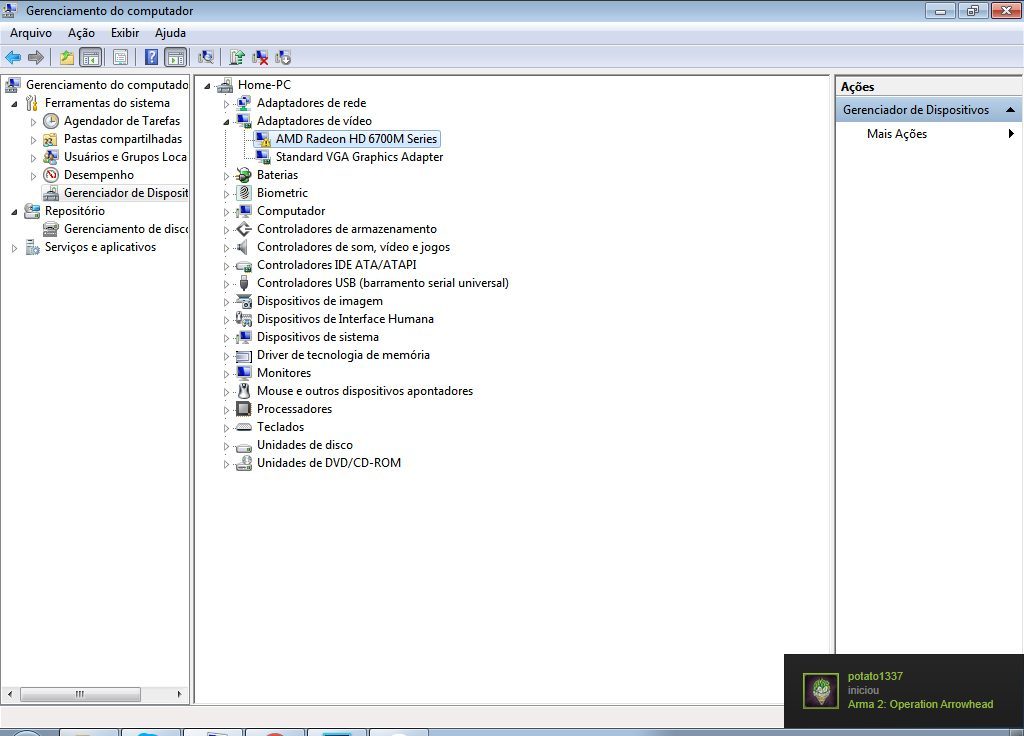Click the Up One Level folder icon

(x=67, y=57)
